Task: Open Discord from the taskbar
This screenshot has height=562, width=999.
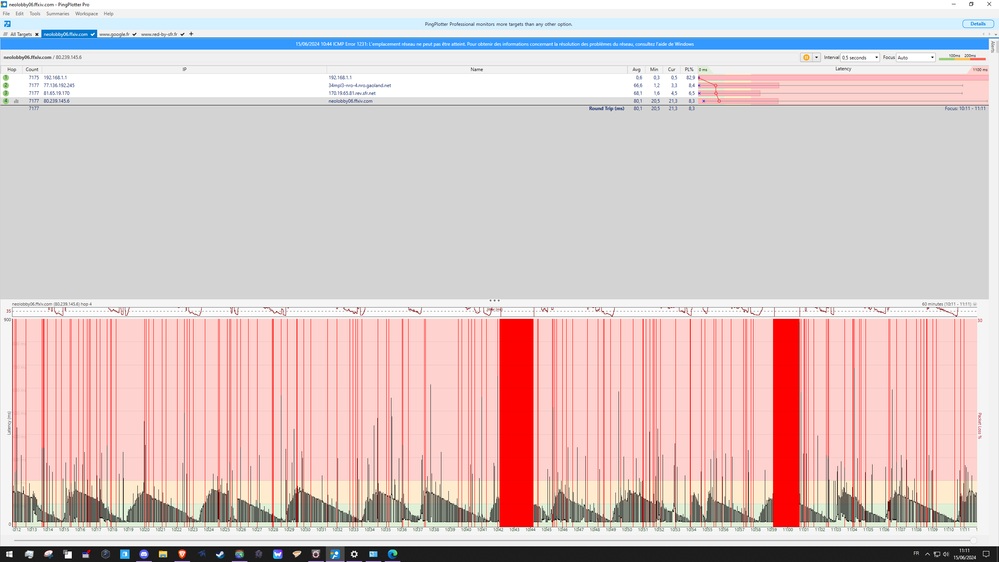Action: point(144,553)
